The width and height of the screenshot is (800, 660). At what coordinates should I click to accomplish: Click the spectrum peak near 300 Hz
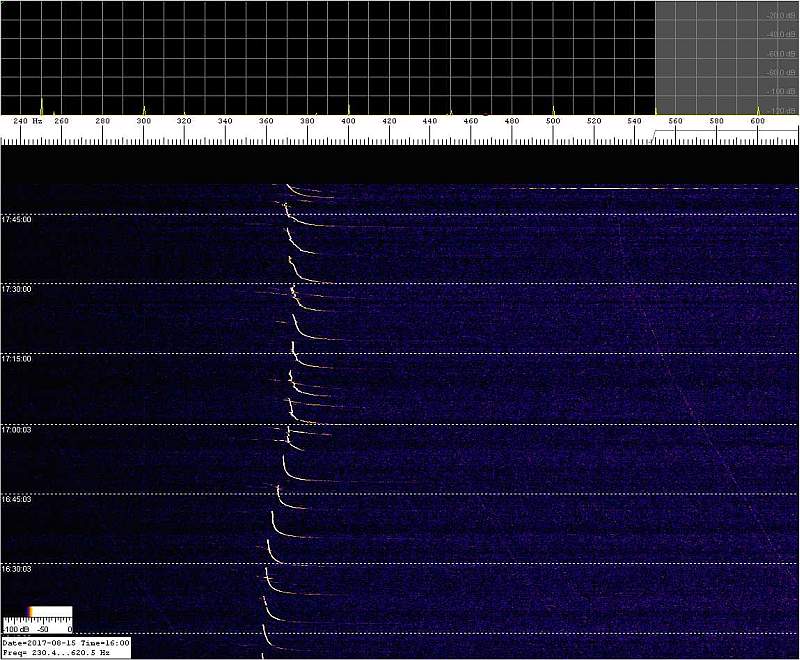(x=144, y=108)
